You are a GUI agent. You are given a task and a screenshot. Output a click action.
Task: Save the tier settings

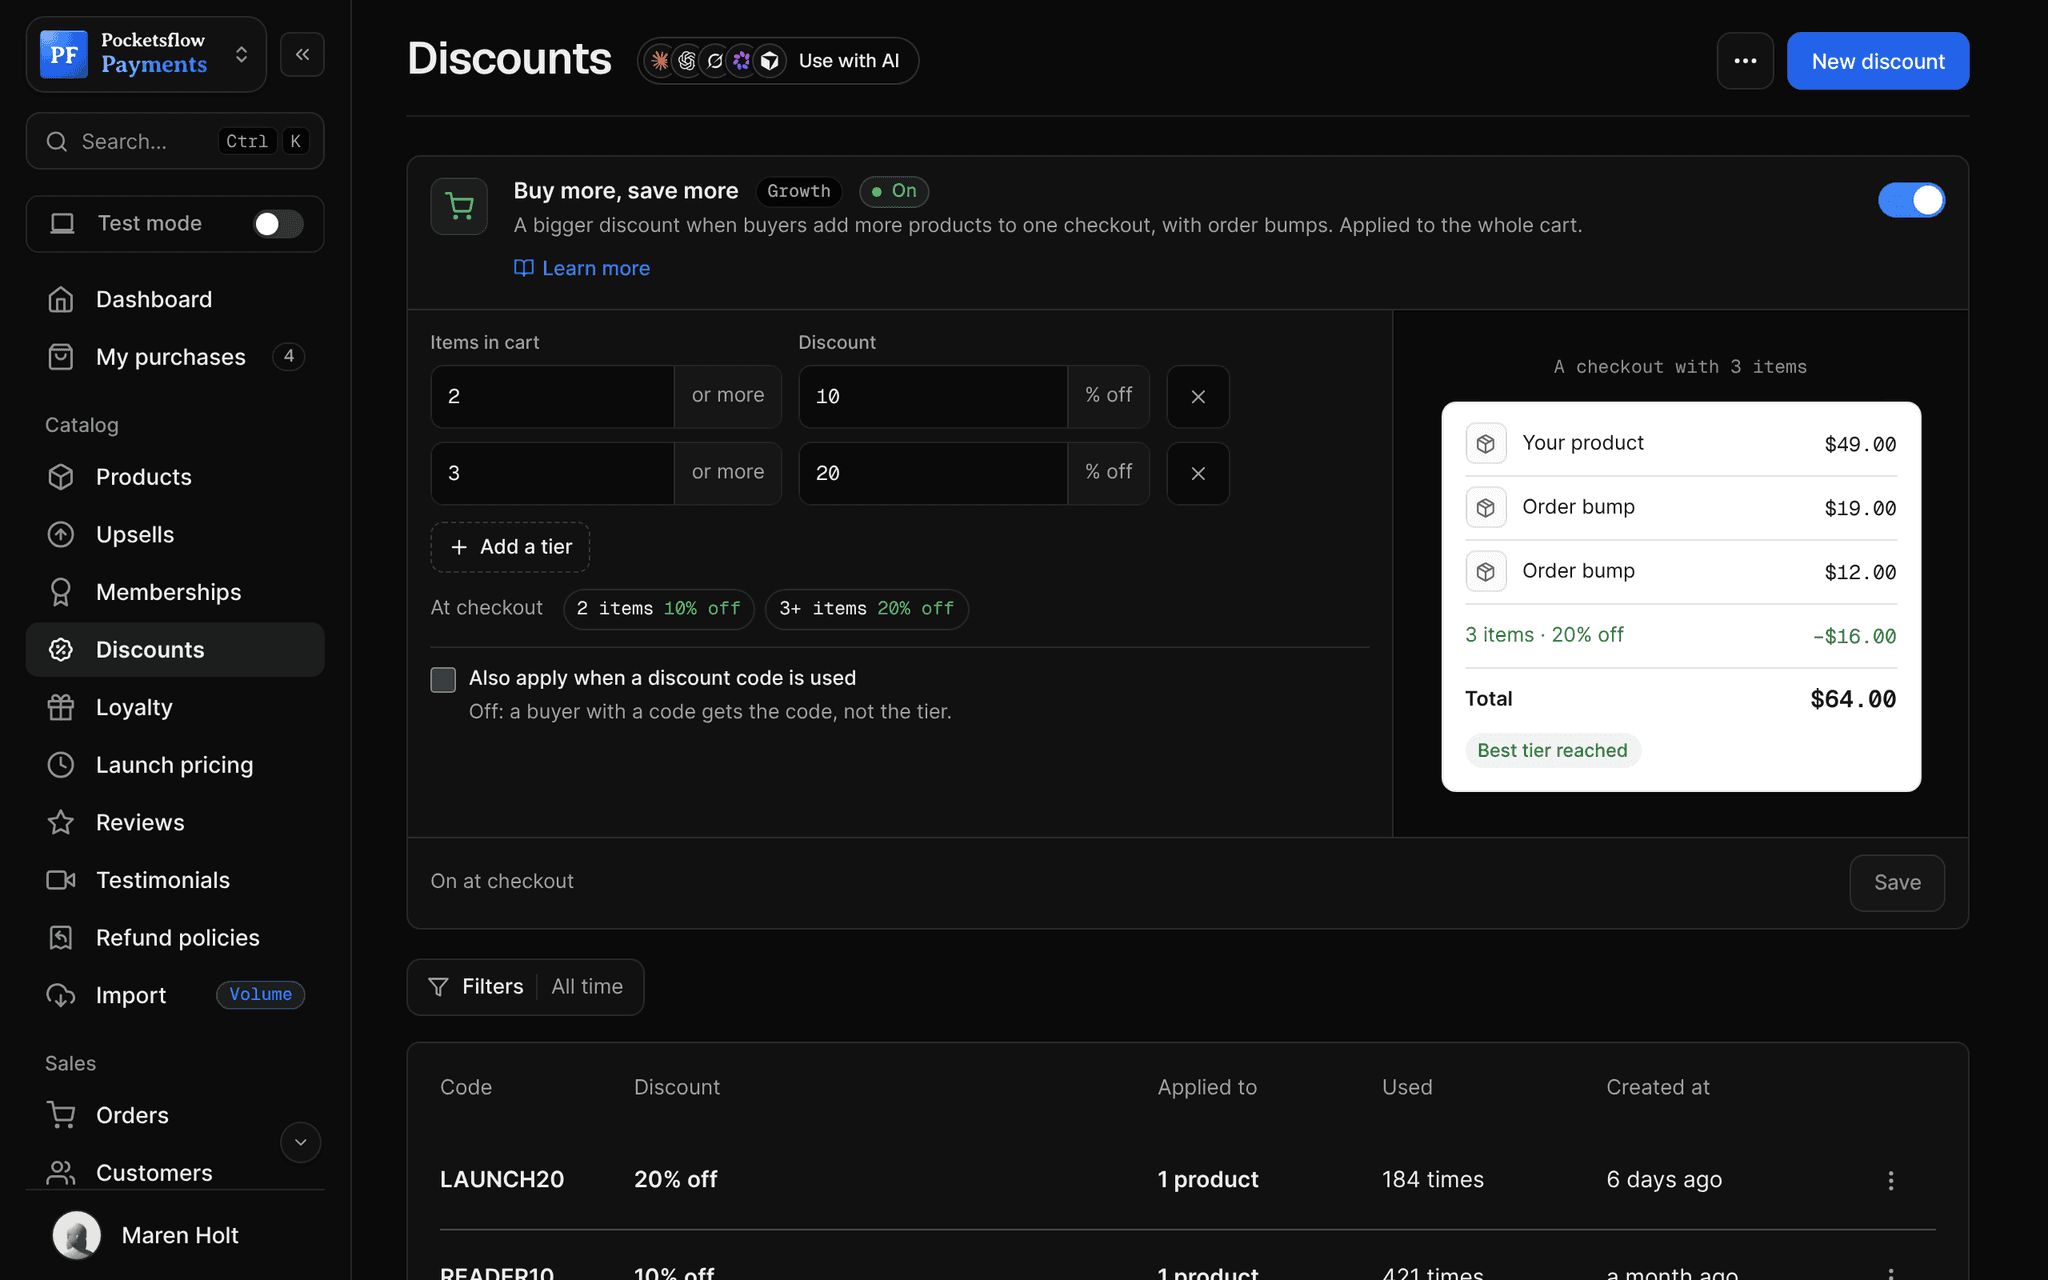1896,882
